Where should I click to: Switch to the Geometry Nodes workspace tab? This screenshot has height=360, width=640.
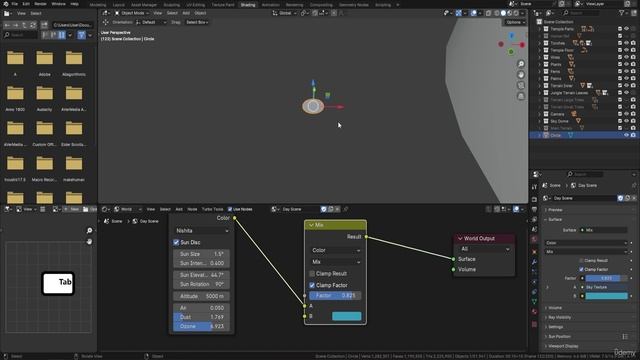(x=353, y=5)
